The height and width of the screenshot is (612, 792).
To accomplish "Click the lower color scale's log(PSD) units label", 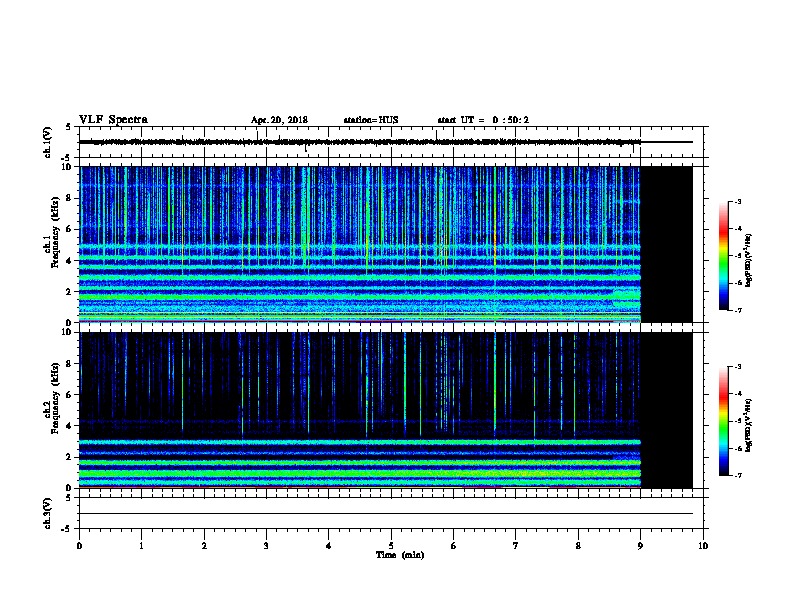I will point(749,425).
